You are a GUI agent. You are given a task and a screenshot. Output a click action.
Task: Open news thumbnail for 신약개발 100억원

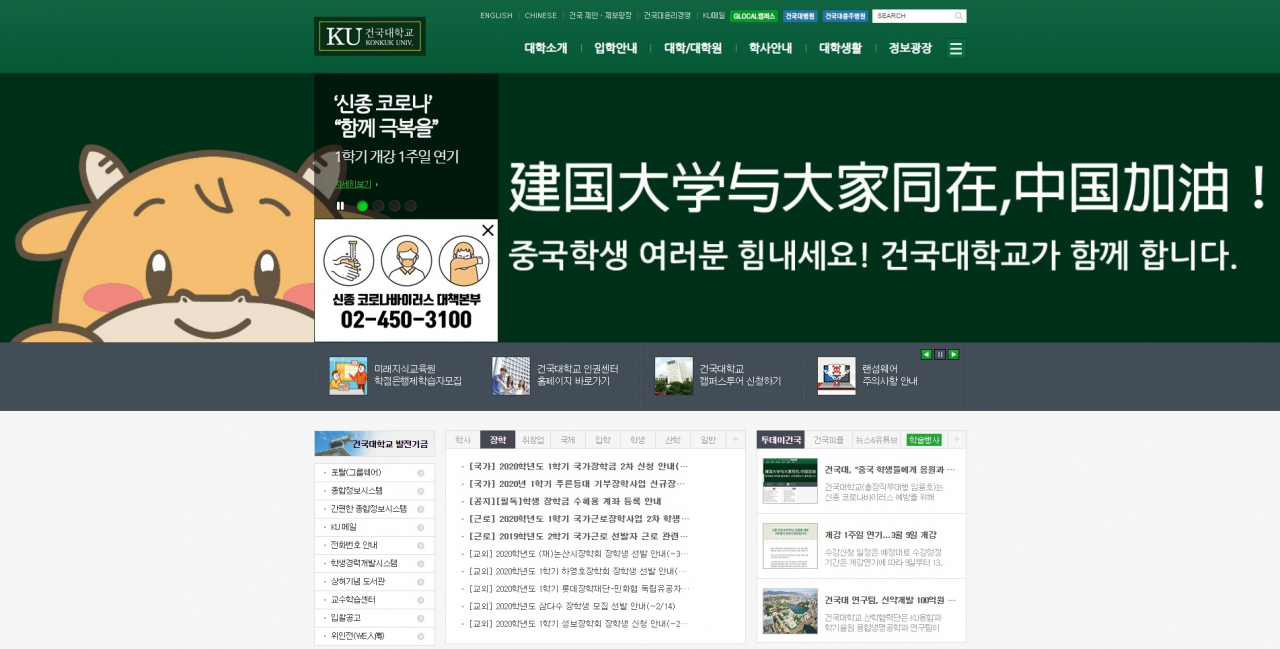click(790, 611)
